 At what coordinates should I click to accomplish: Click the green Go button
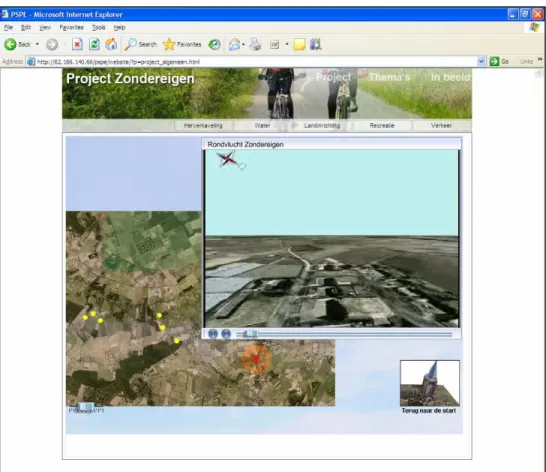pos(500,62)
